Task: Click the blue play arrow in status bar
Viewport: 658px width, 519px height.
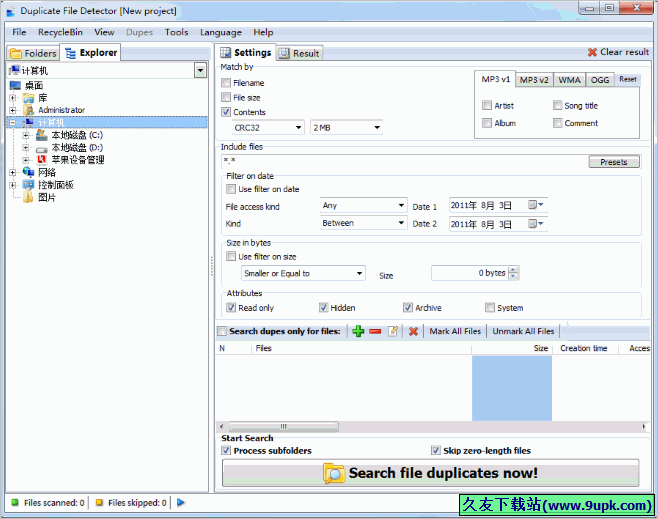Action: click(180, 502)
